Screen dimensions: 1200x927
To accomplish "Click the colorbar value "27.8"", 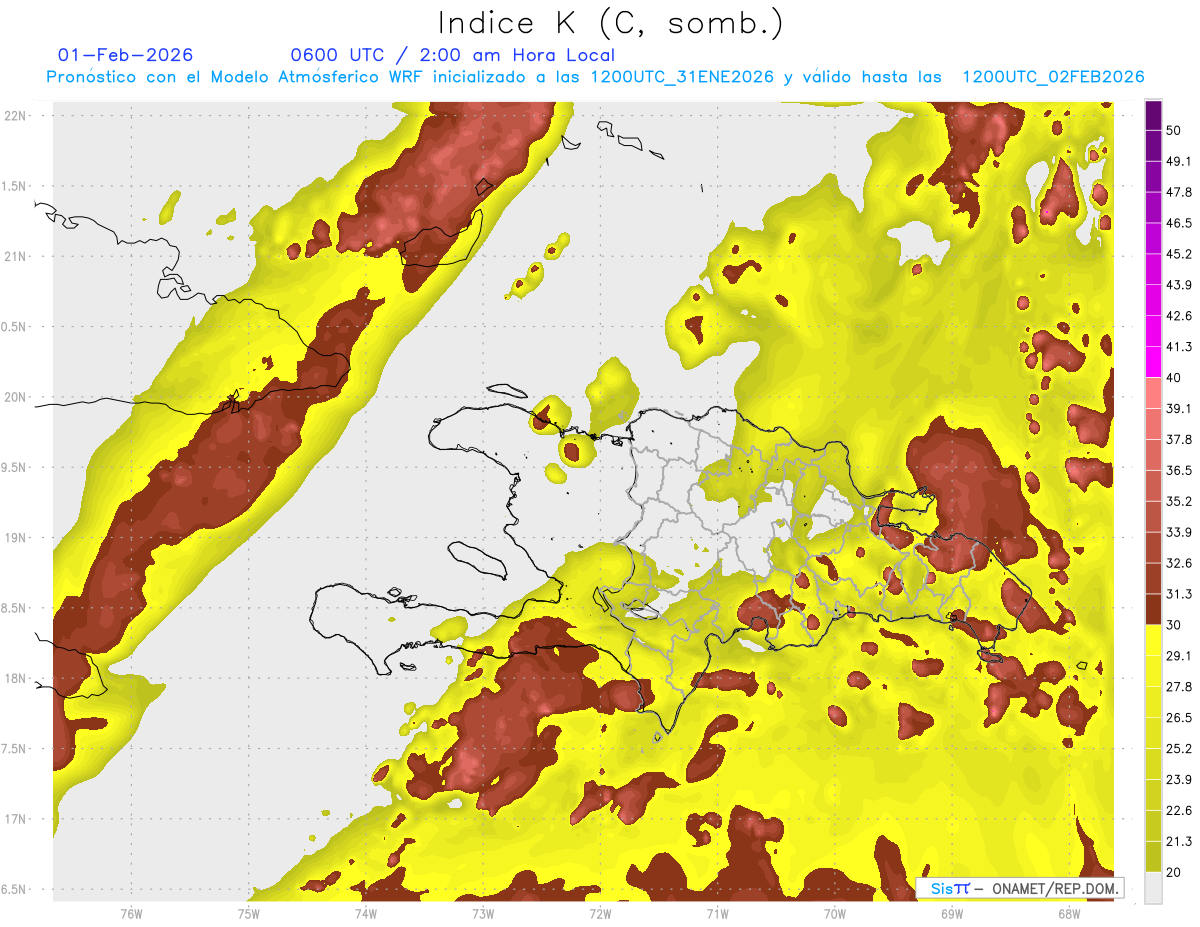I will click(1179, 686).
